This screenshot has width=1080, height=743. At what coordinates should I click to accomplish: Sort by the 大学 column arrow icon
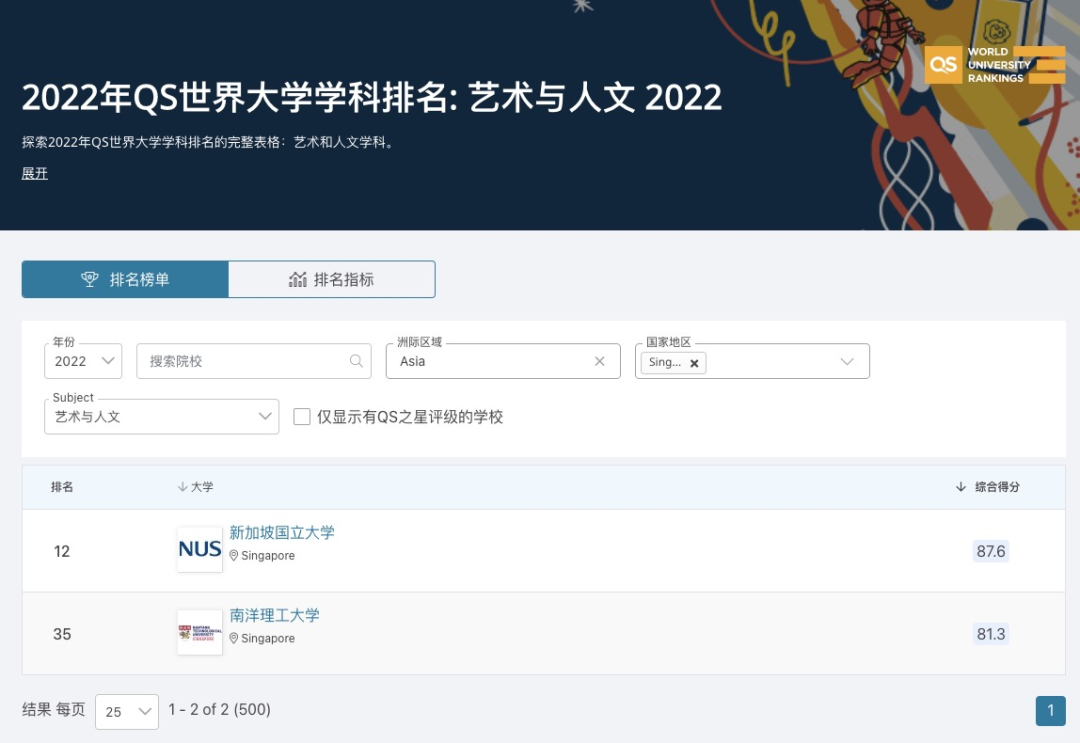(182, 487)
